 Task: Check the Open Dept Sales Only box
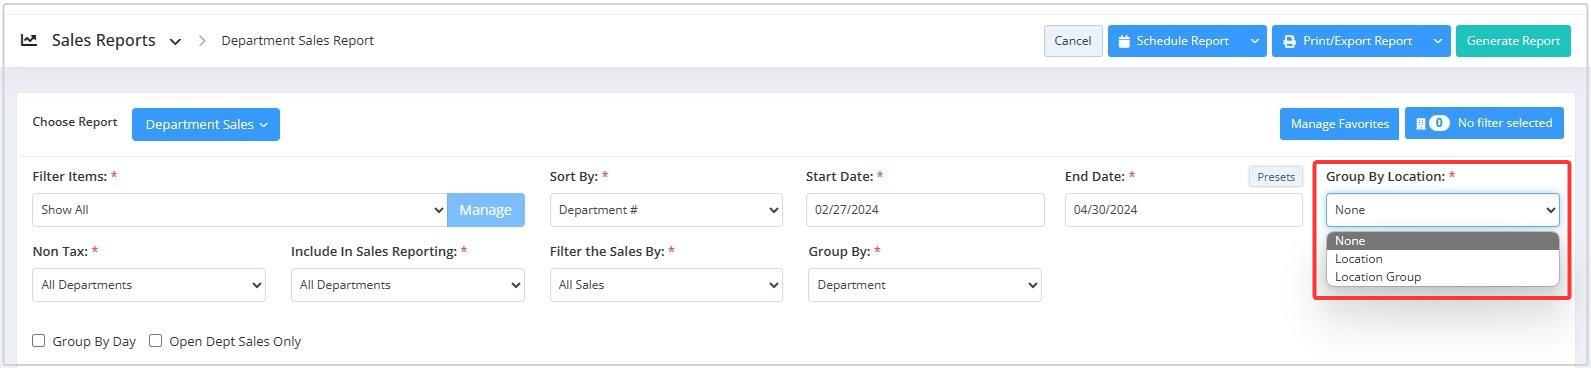(156, 341)
